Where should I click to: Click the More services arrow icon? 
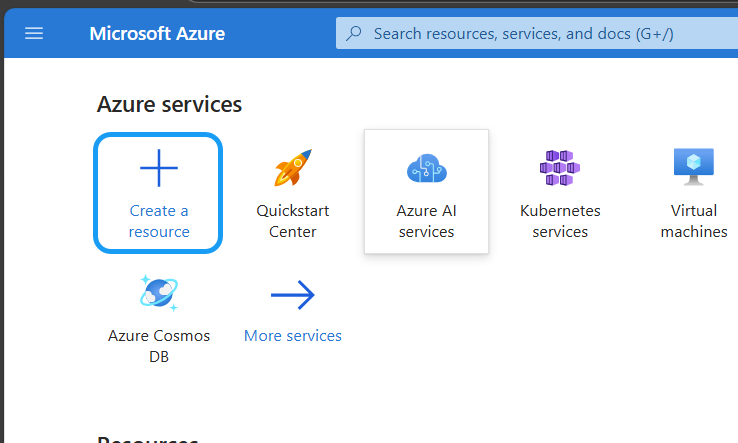(293, 295)
